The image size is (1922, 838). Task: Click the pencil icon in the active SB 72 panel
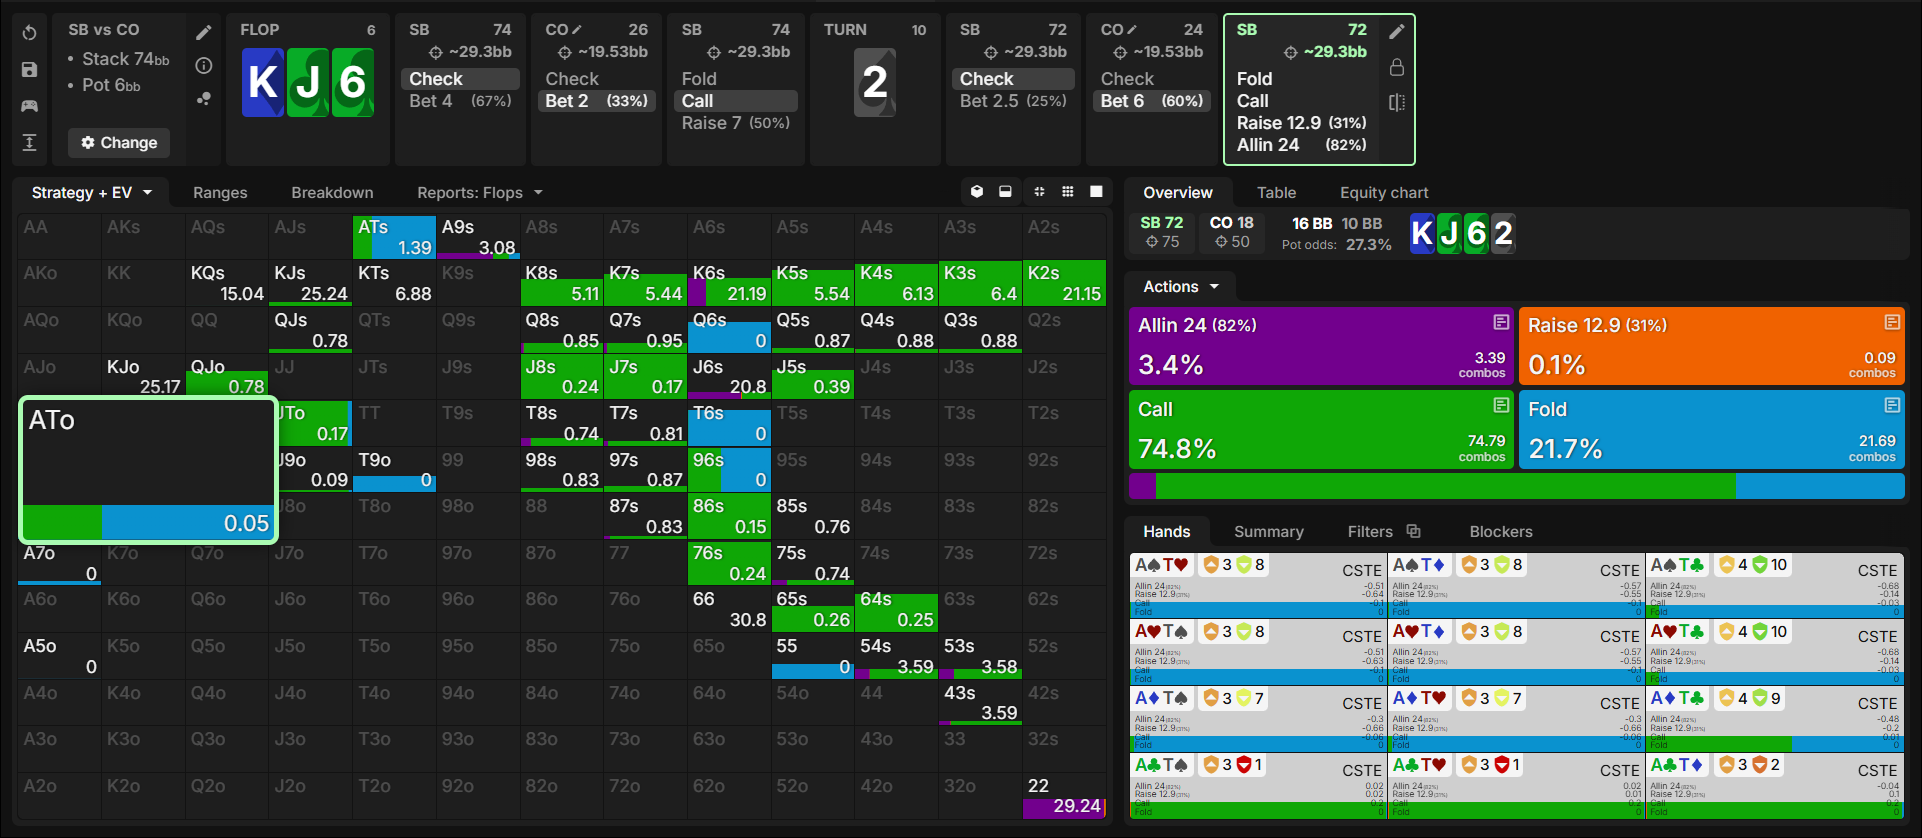click(x=1397, y=31)
